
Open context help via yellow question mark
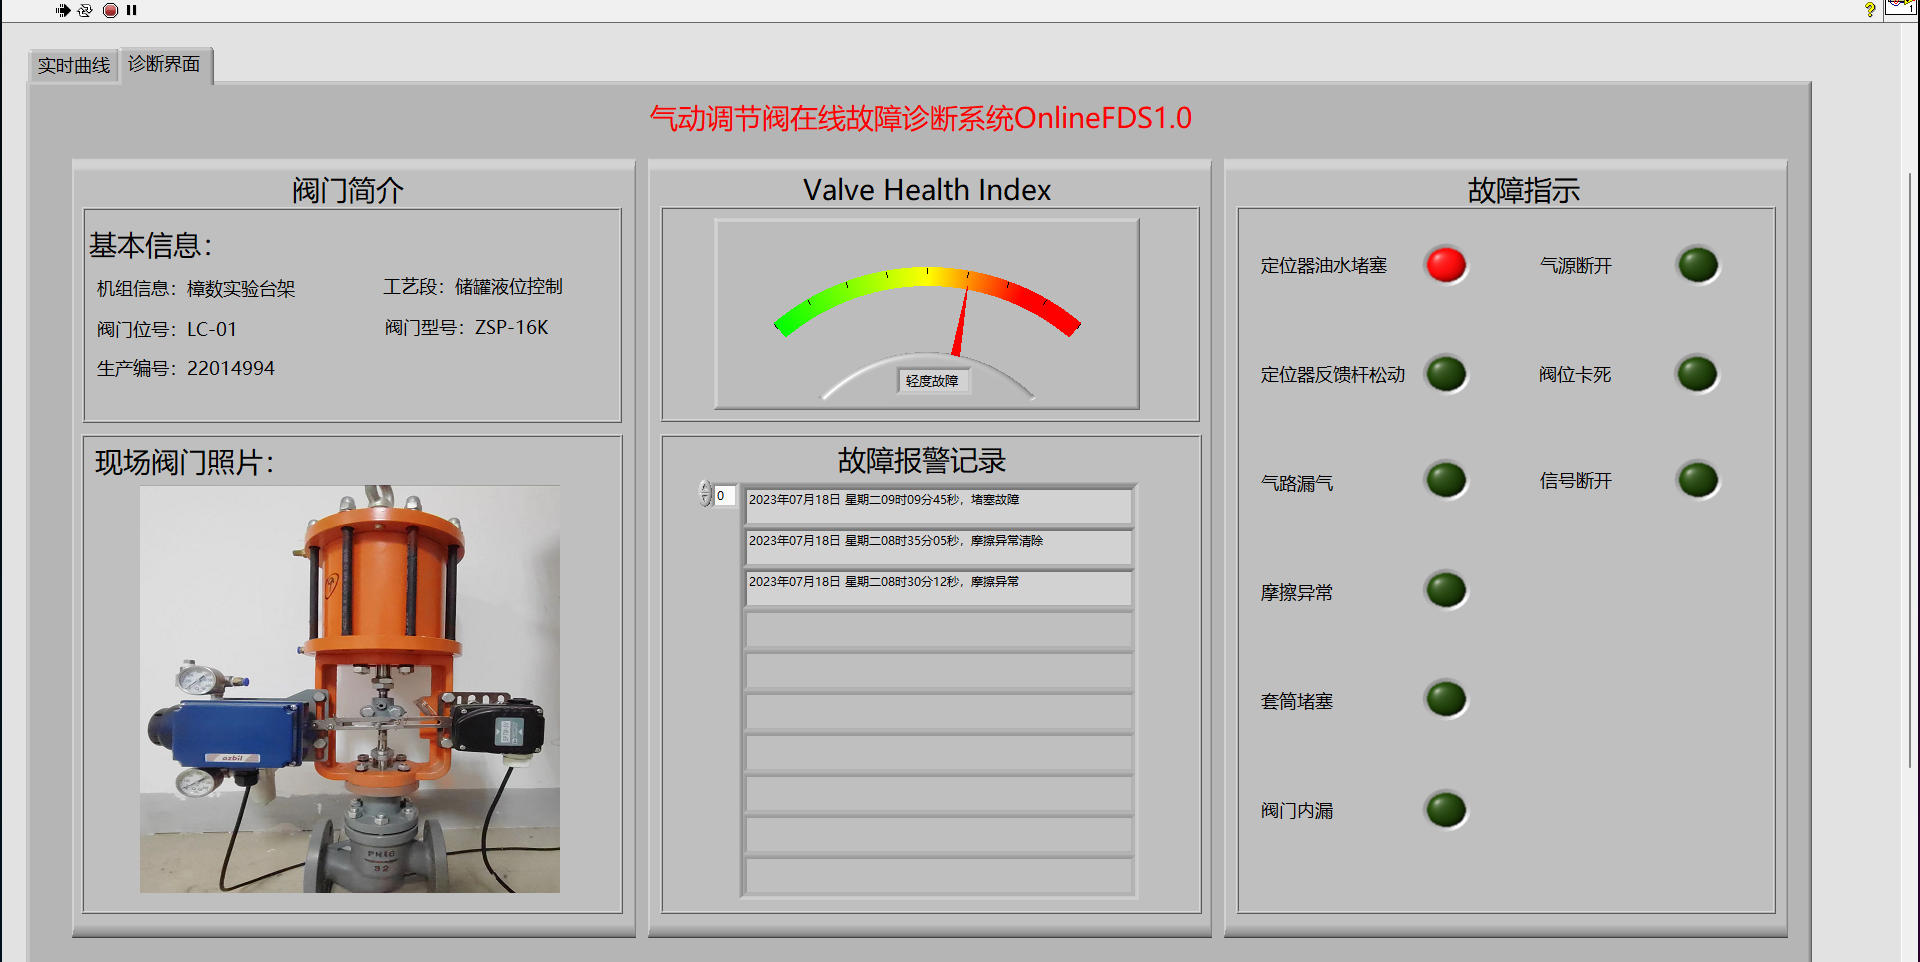(1869, 9)
